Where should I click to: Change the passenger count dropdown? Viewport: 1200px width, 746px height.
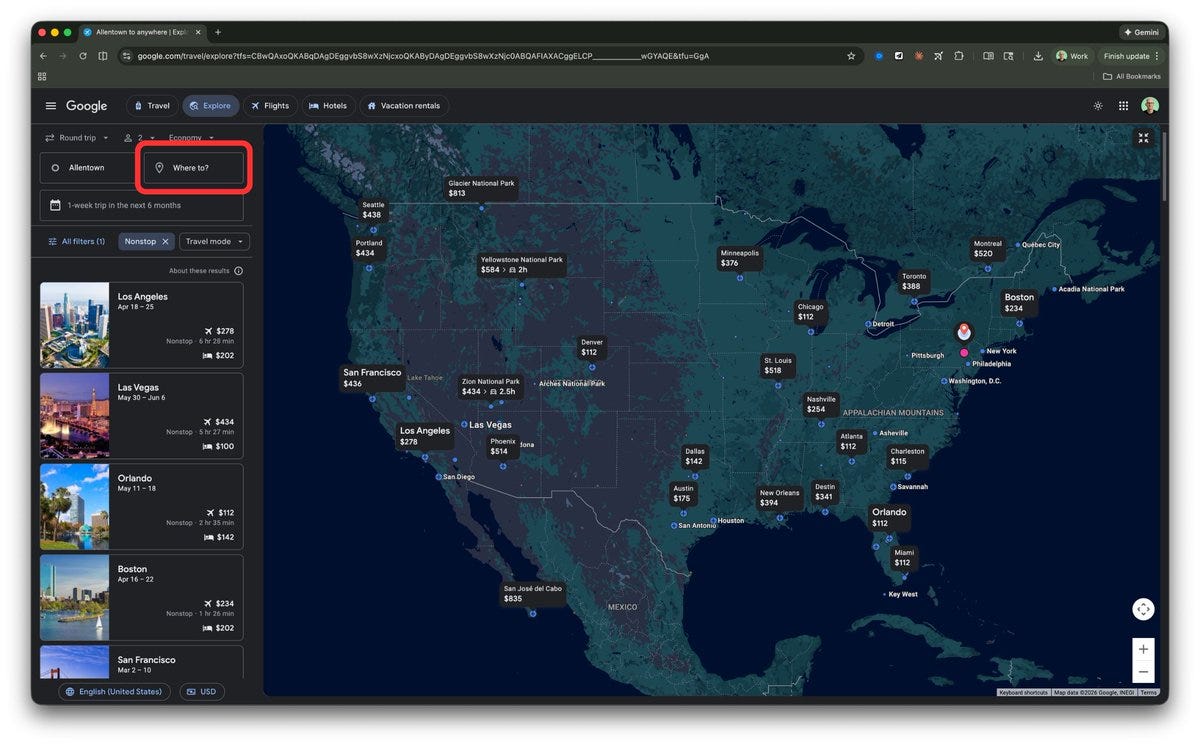point(140,138)
